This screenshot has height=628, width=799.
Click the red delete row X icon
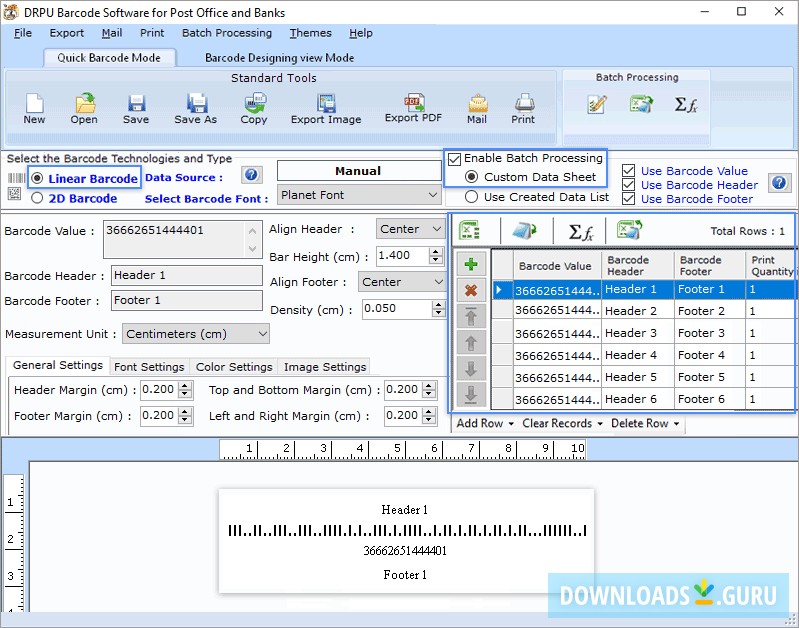click(x=471, y=290)
